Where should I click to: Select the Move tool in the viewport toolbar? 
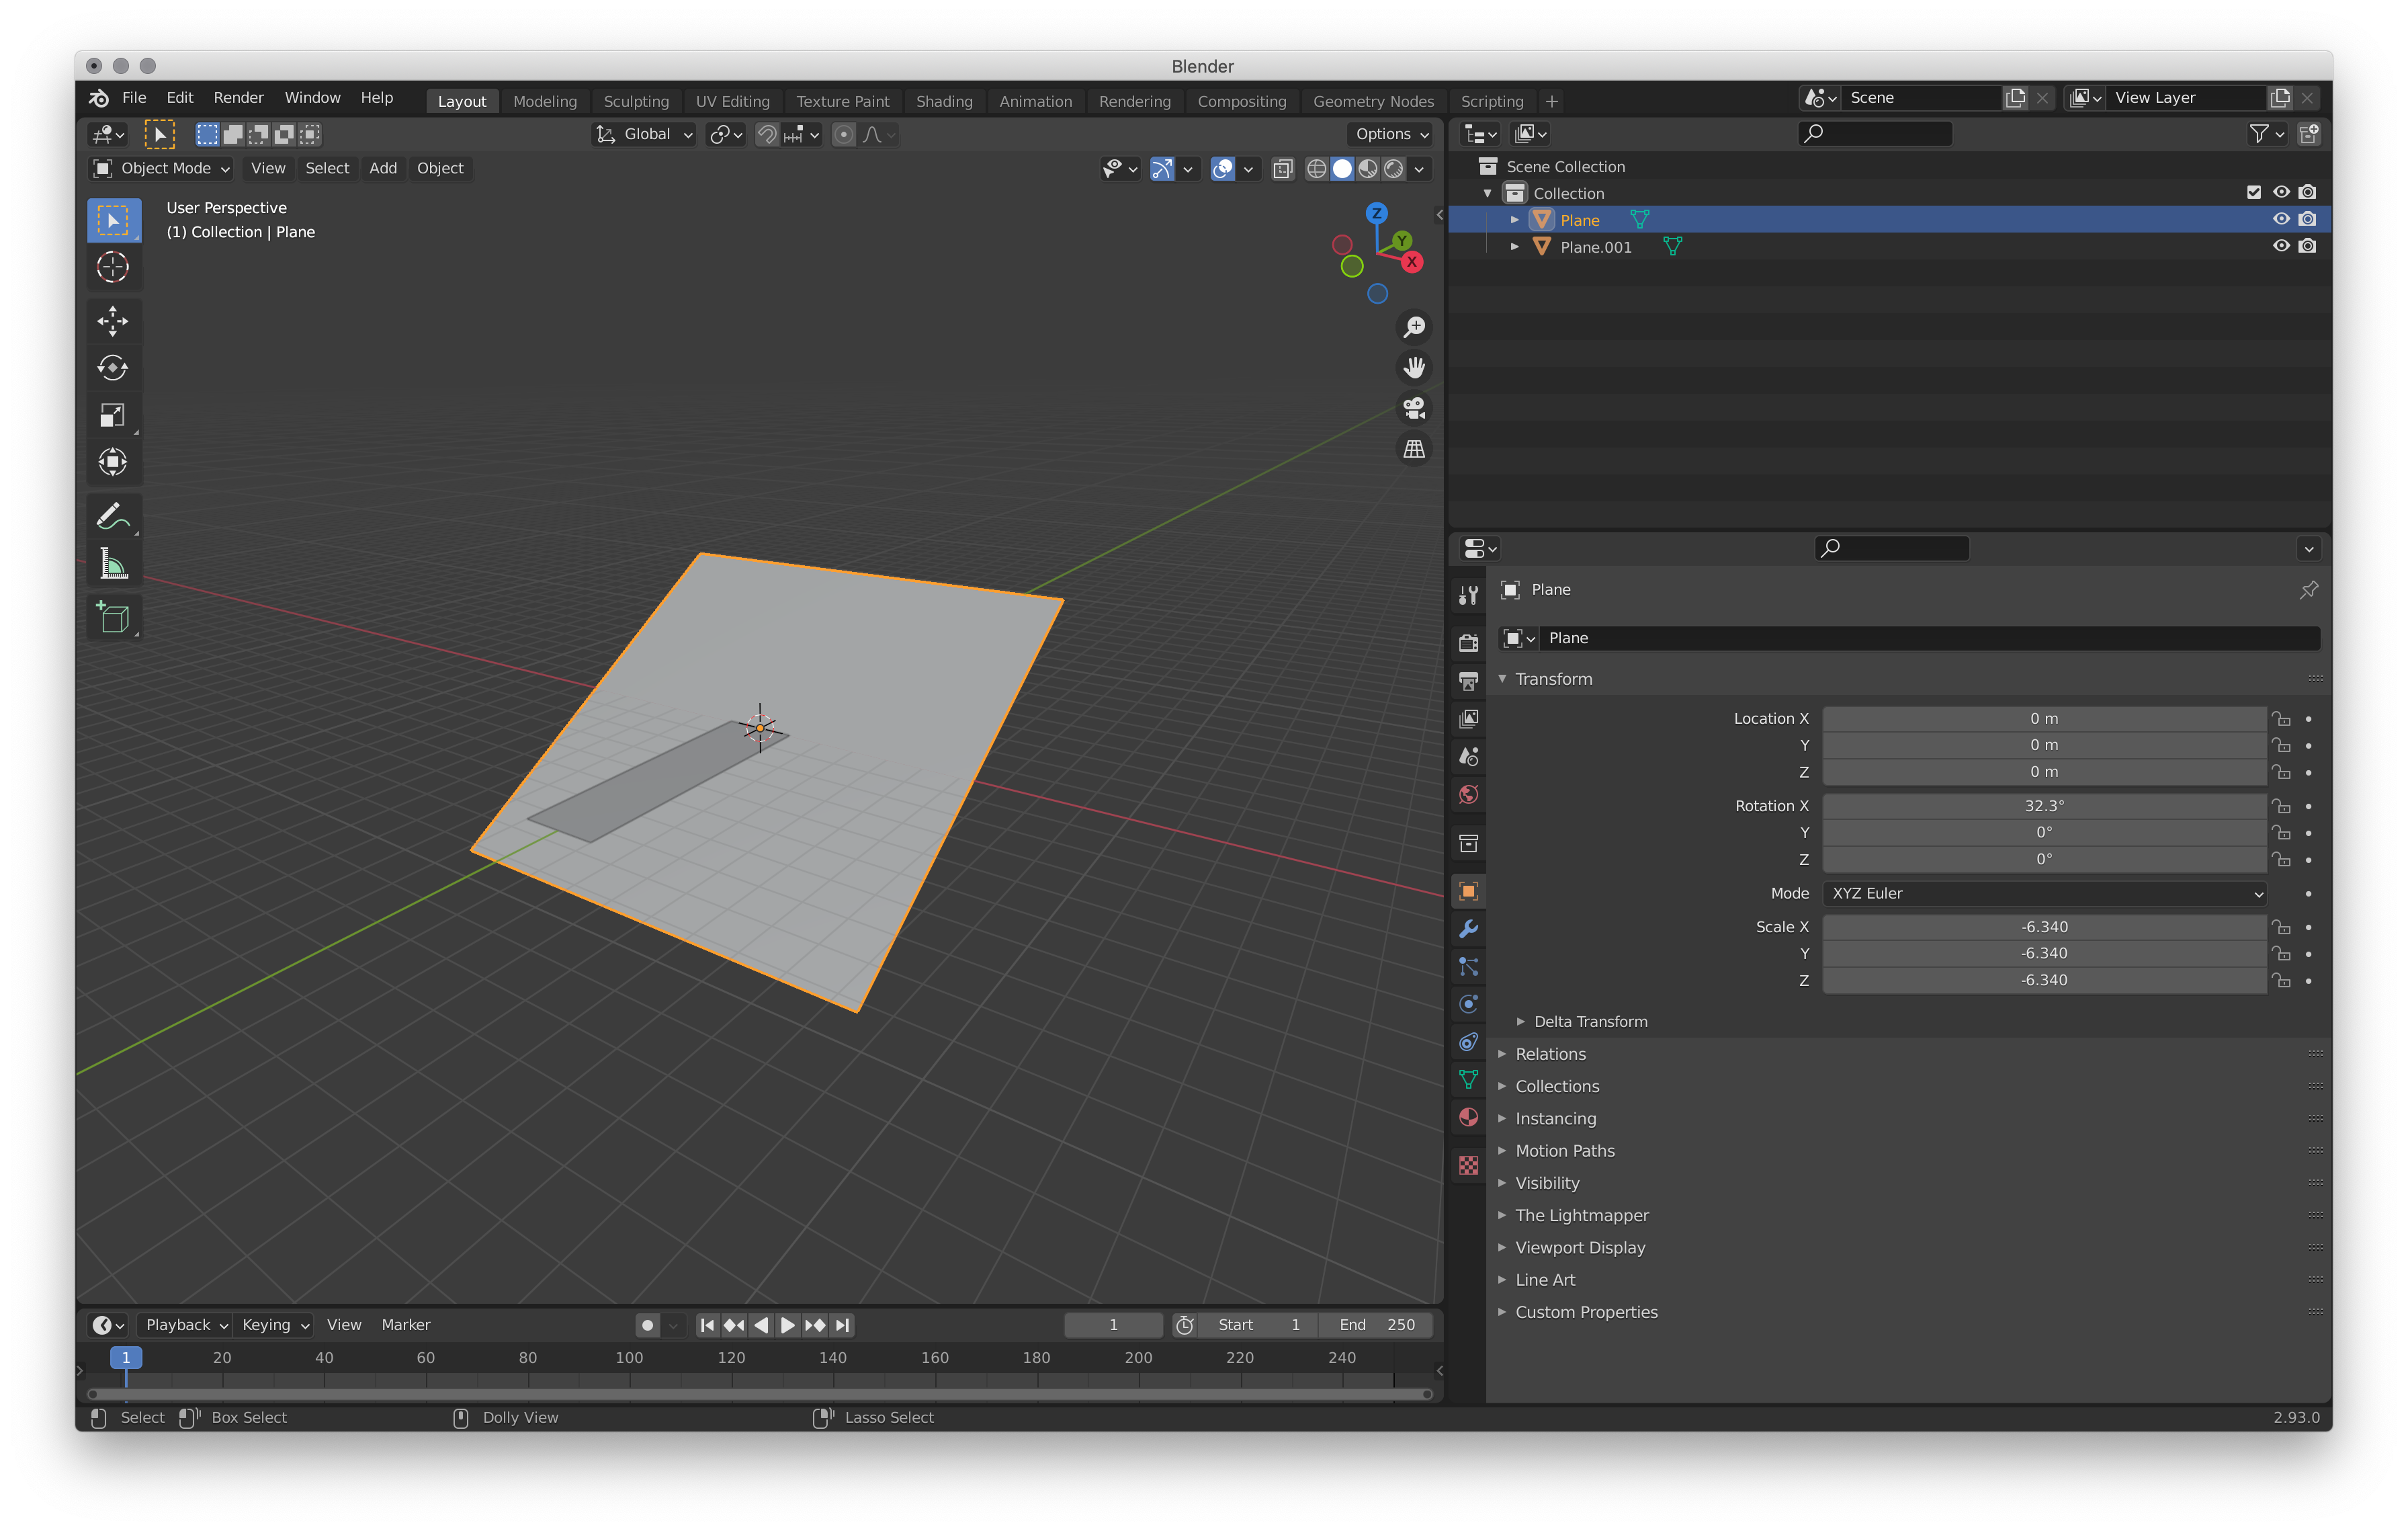click(x=114, y=321)
